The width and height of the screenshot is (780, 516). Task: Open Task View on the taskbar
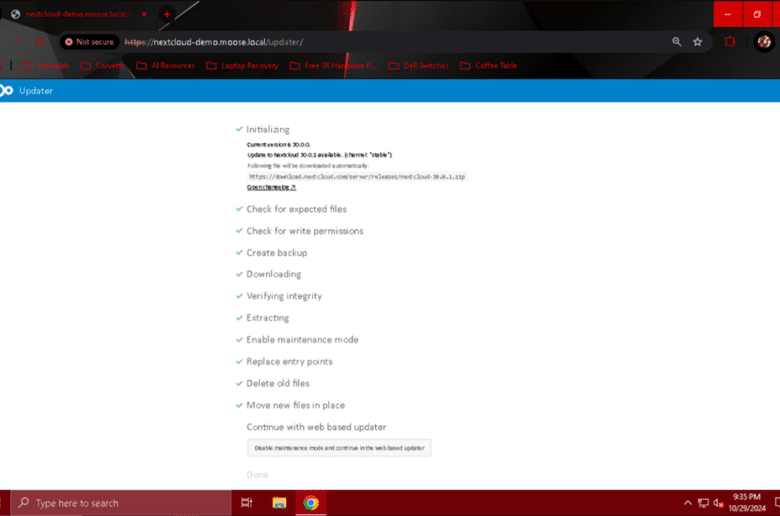coord(247,503)
